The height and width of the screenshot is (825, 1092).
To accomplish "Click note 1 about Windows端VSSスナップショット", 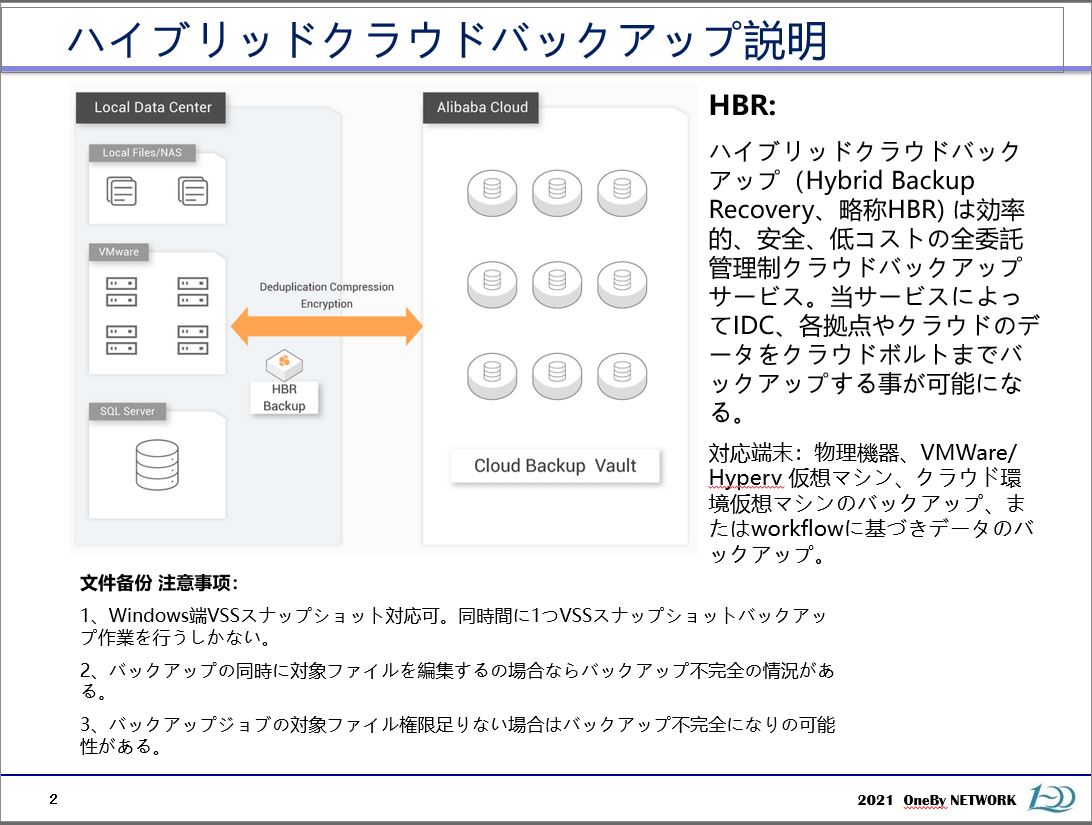I will tap(453, 626).
